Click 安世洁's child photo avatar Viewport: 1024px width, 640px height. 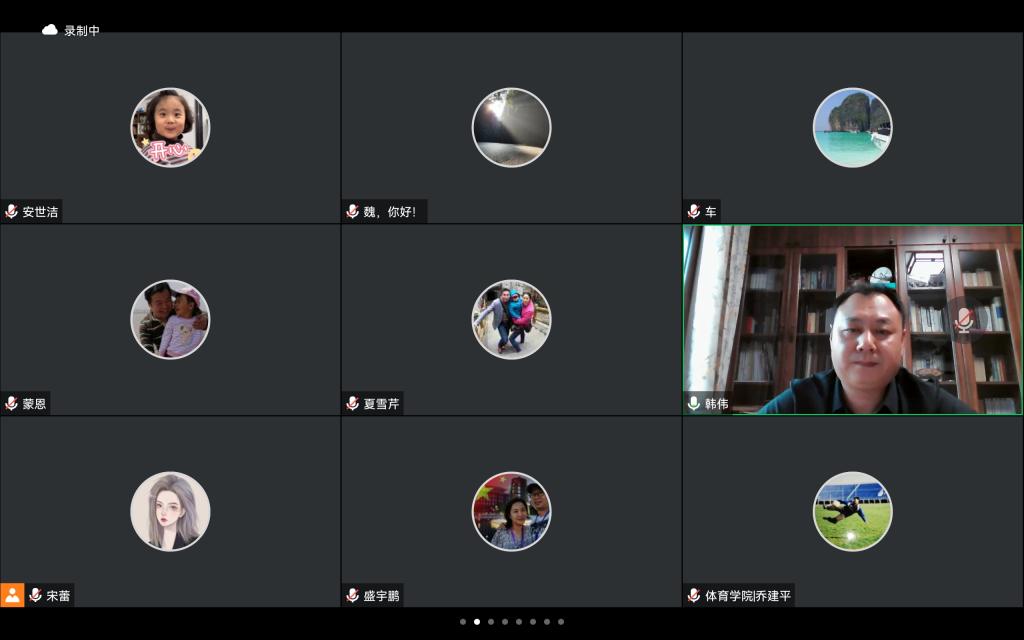pyautogui.click(x=170, y=127)
